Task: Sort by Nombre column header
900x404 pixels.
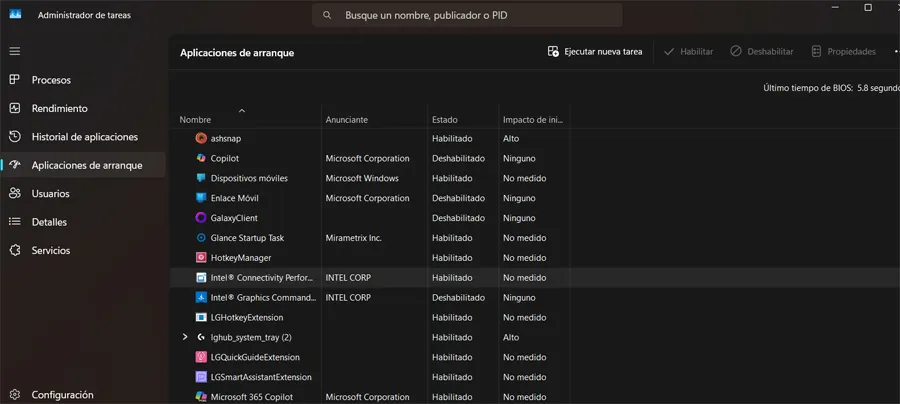Action: pyautogui.click(x=196, y=120)
